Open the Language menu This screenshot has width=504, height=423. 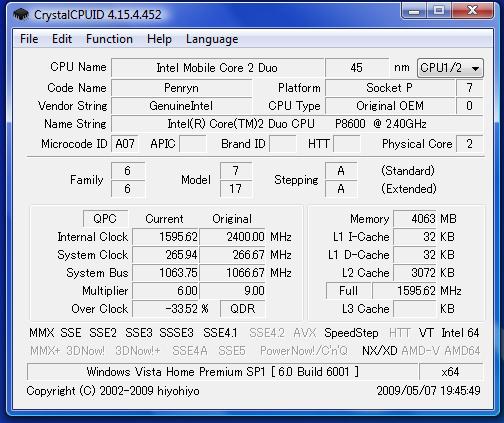click(x=212, y=39)
